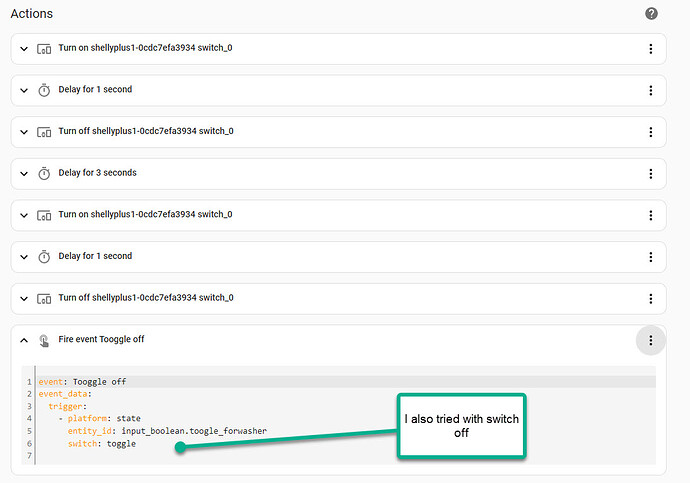Expand the first 'Delay for 1 second' action
This screenshot has width=690, height=483.
[24, 91]
